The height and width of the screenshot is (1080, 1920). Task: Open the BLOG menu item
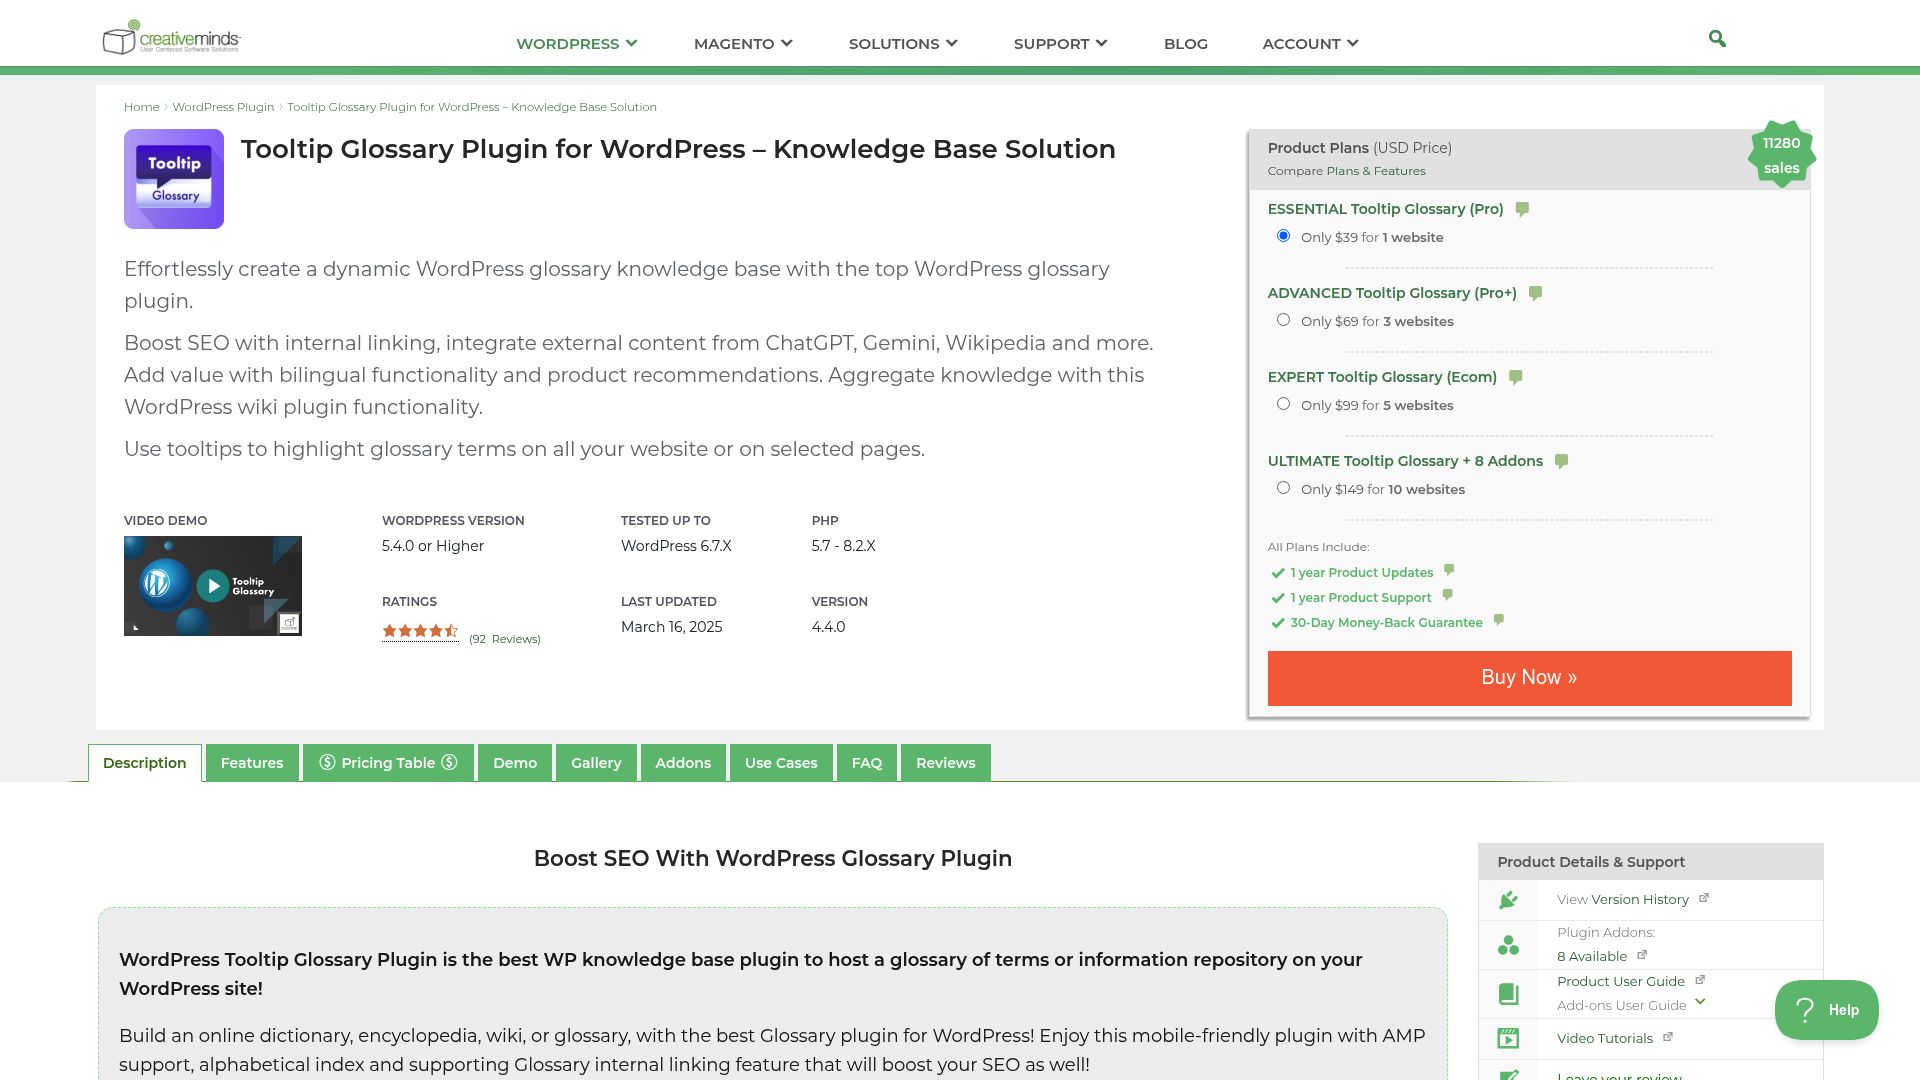pyautogui.click(x=1185, y=43)
